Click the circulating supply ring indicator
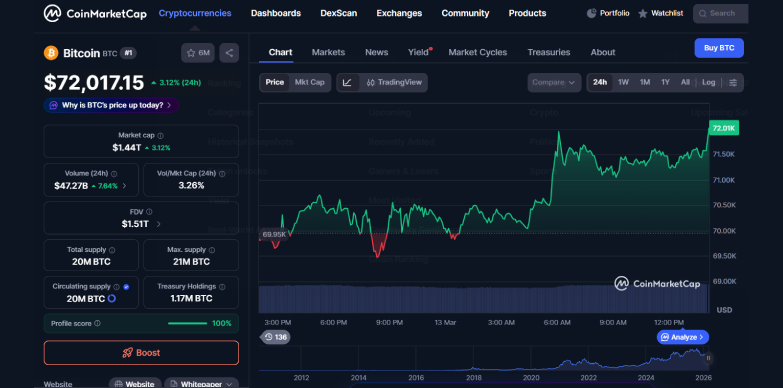 tap(112, 299)
